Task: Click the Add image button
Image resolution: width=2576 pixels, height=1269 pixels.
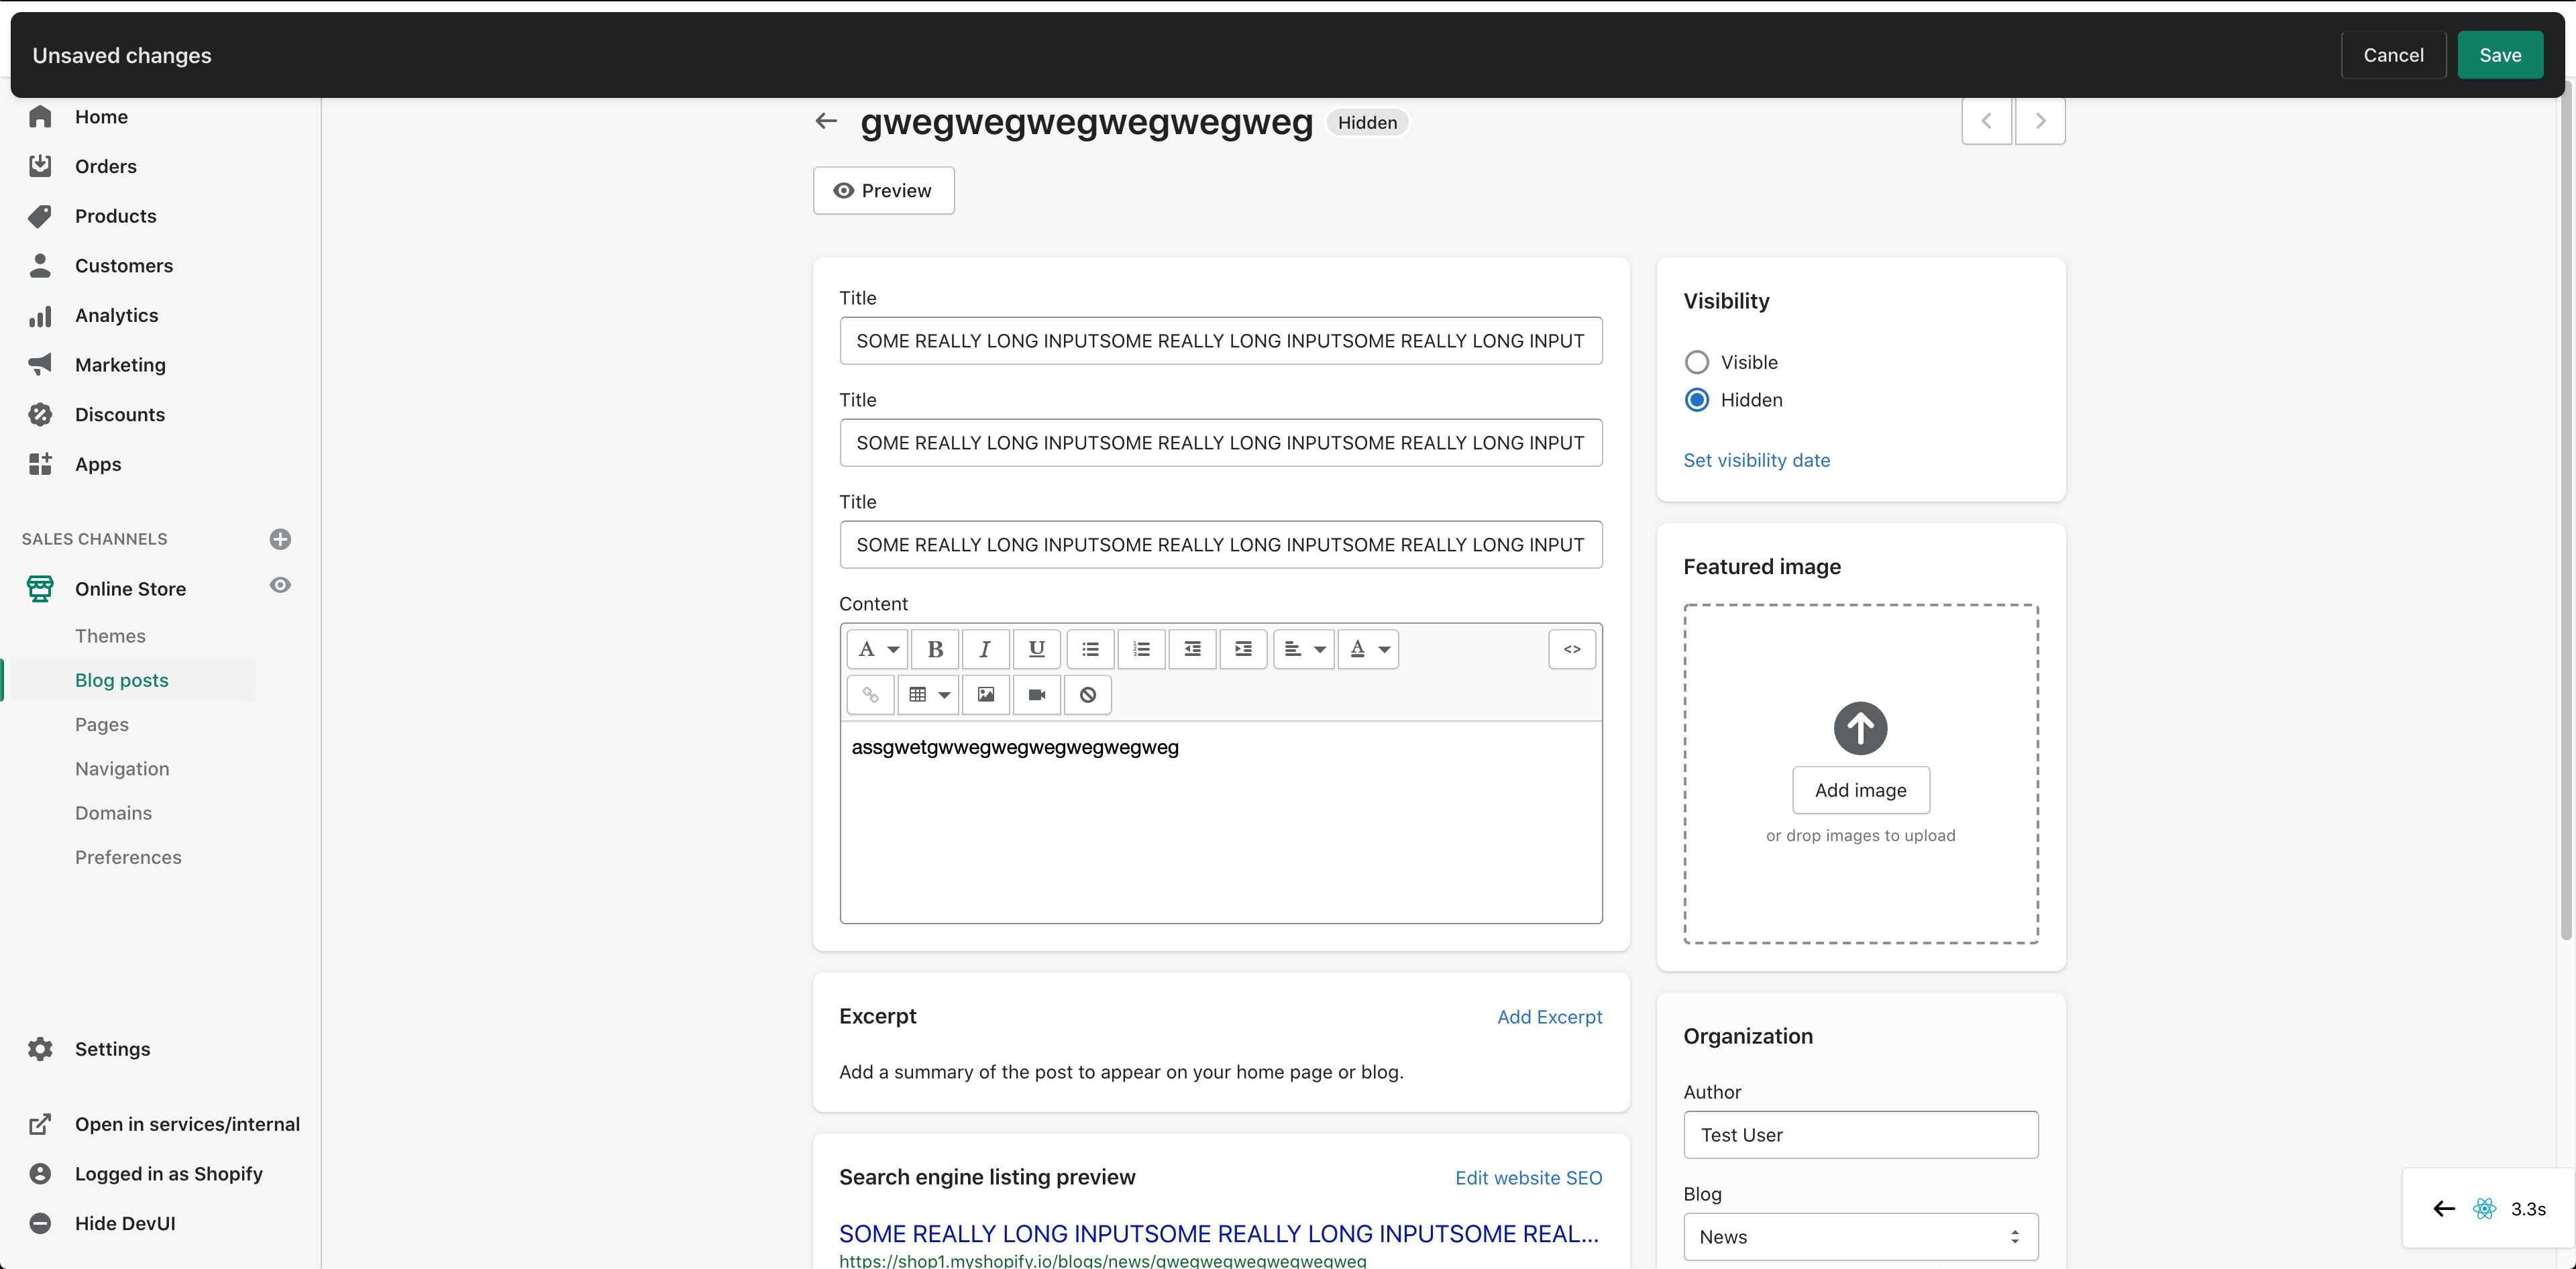Action: [1860, 789]
